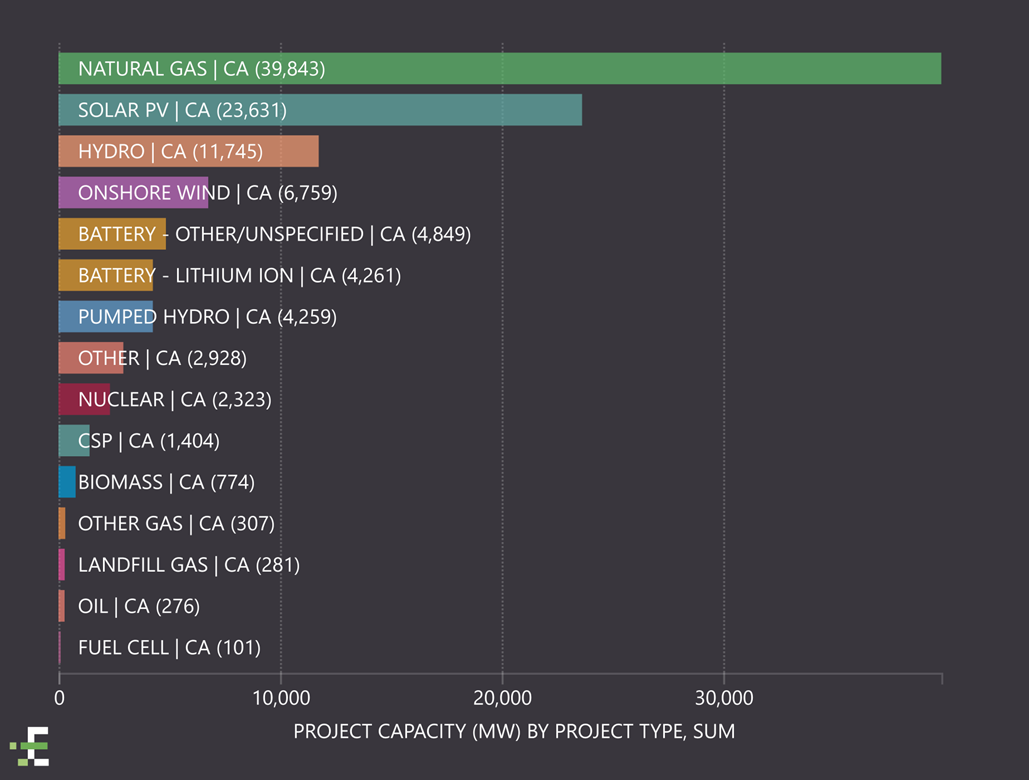Select the Other Gas bar

coord(63,523)
